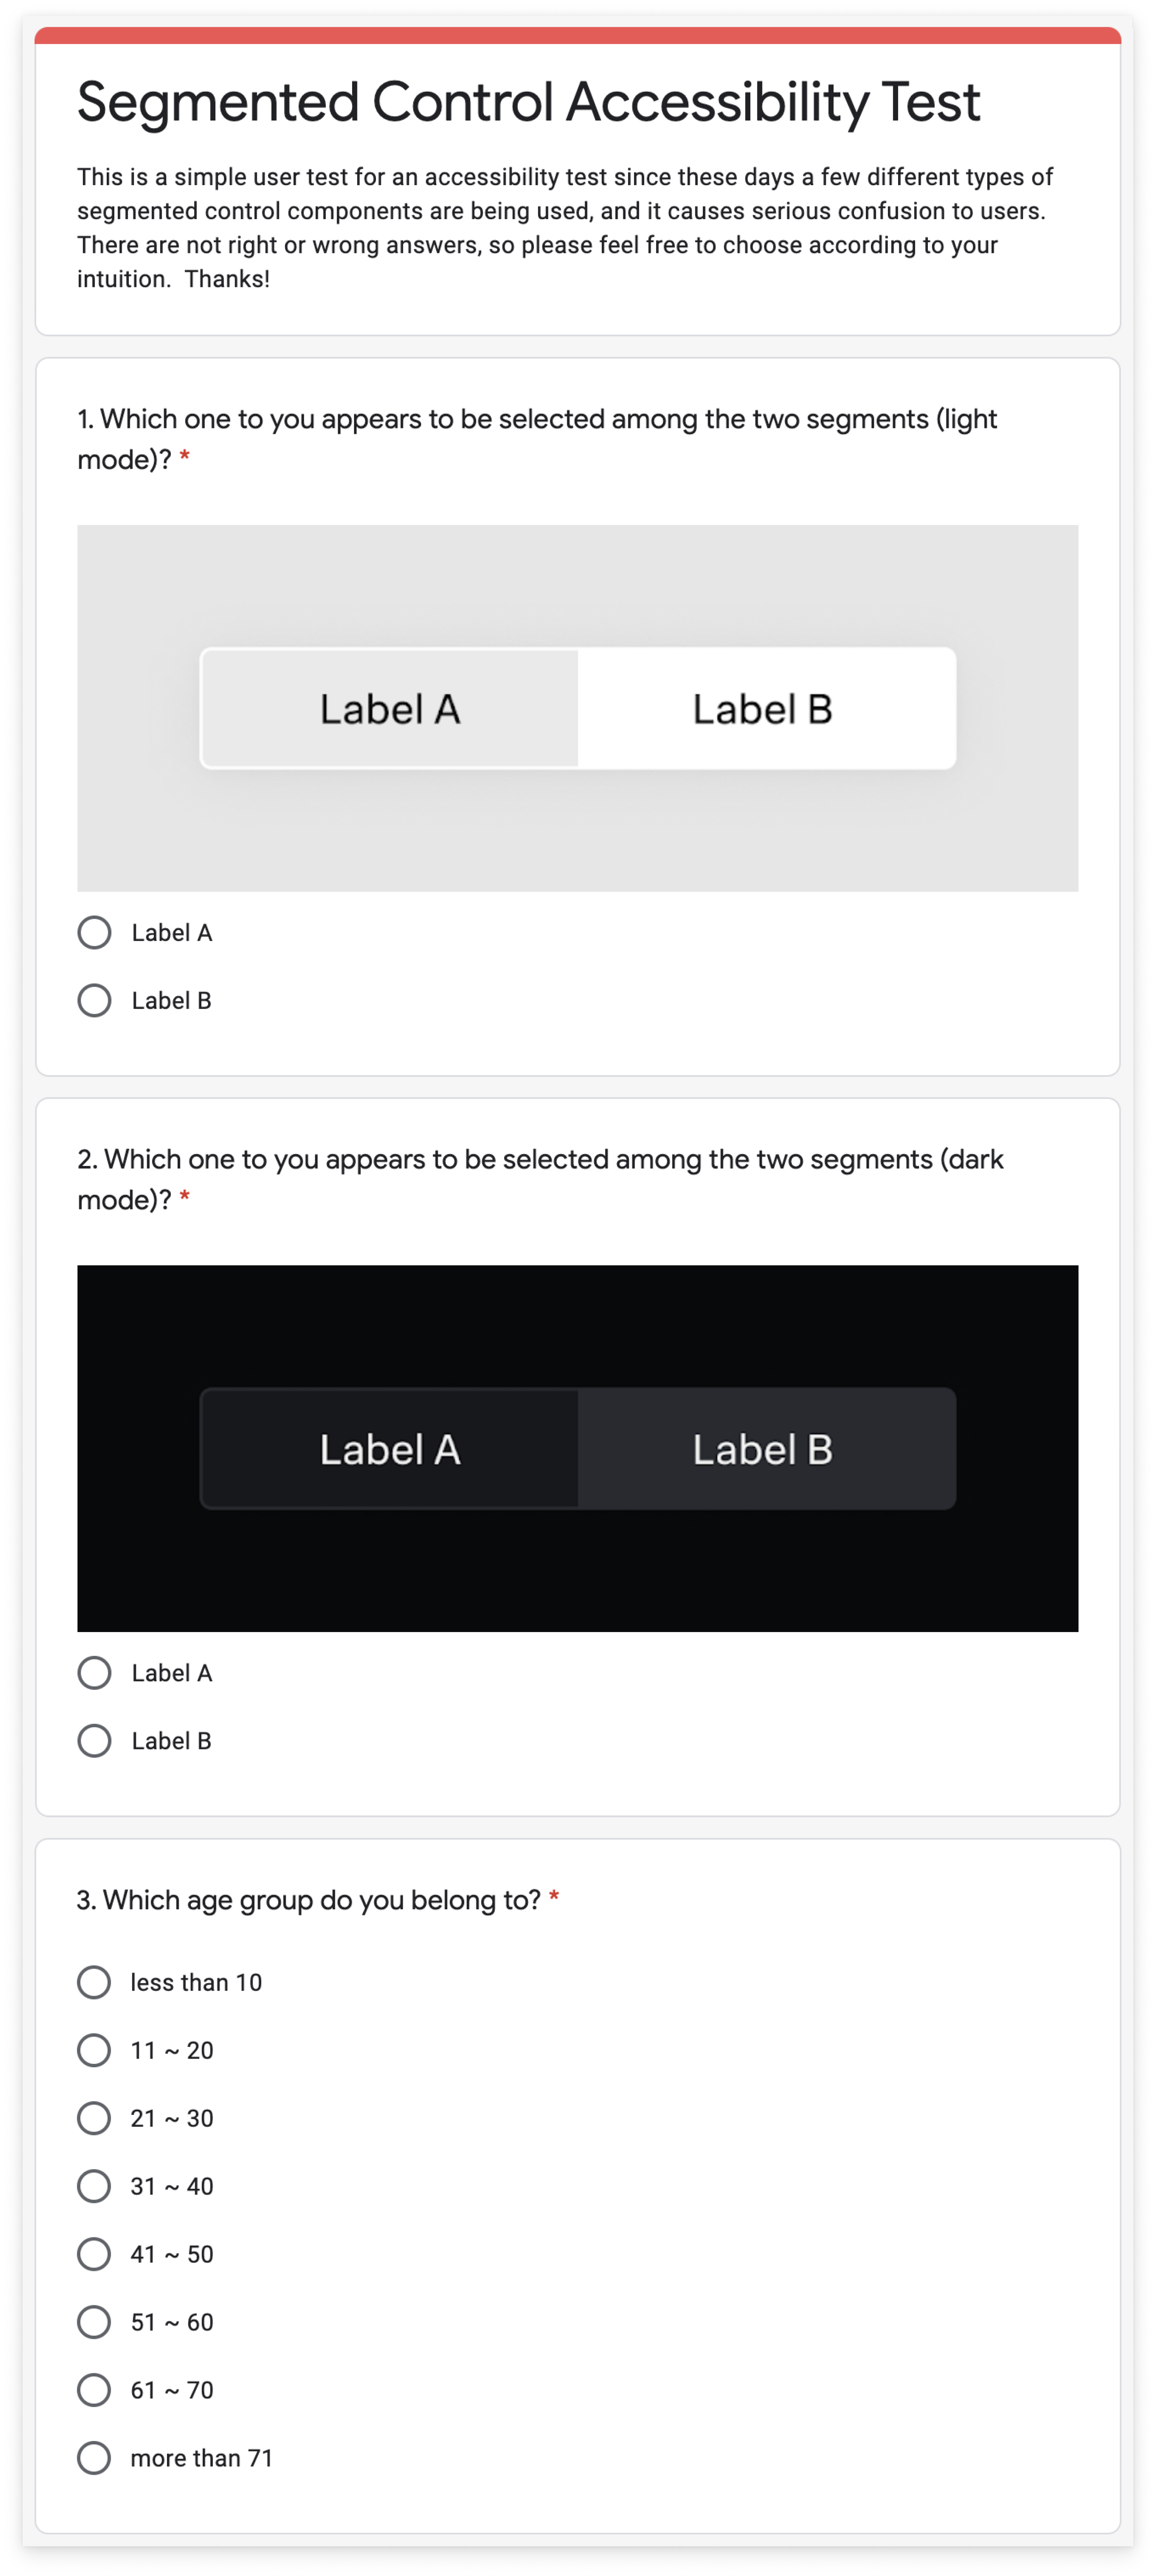Choose the '51 ~ 60' age option
The width and height of the screenshot is (1156, 2576).
pos(95,2321)
